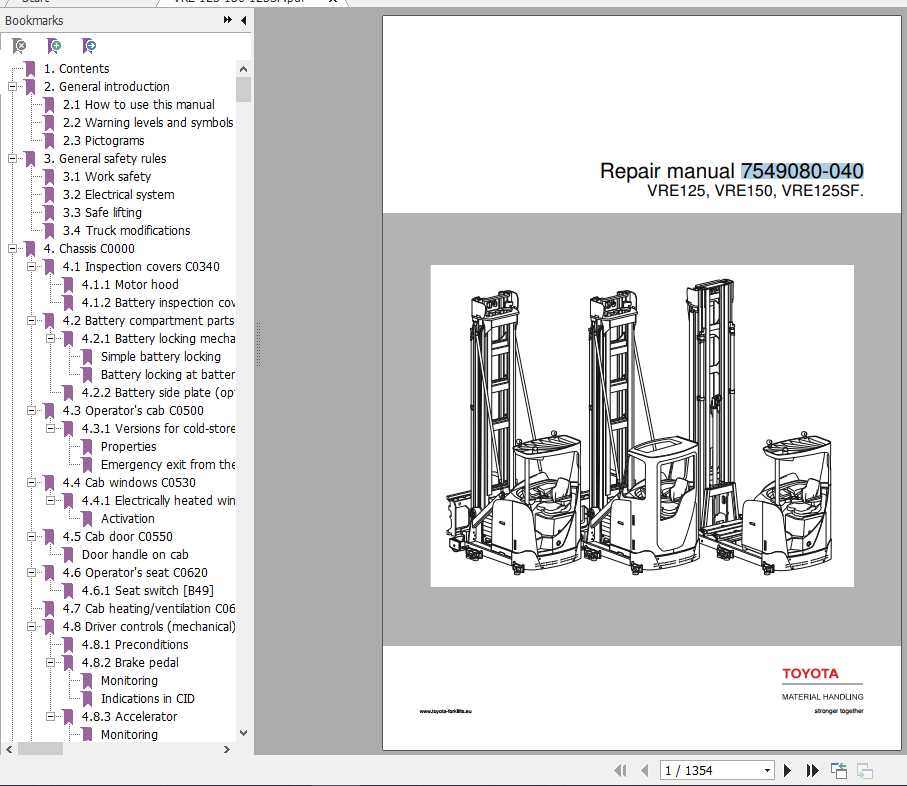Go to the next page arrow icon
The width and height of the screenshot is (907, 786).
[787, 770]
